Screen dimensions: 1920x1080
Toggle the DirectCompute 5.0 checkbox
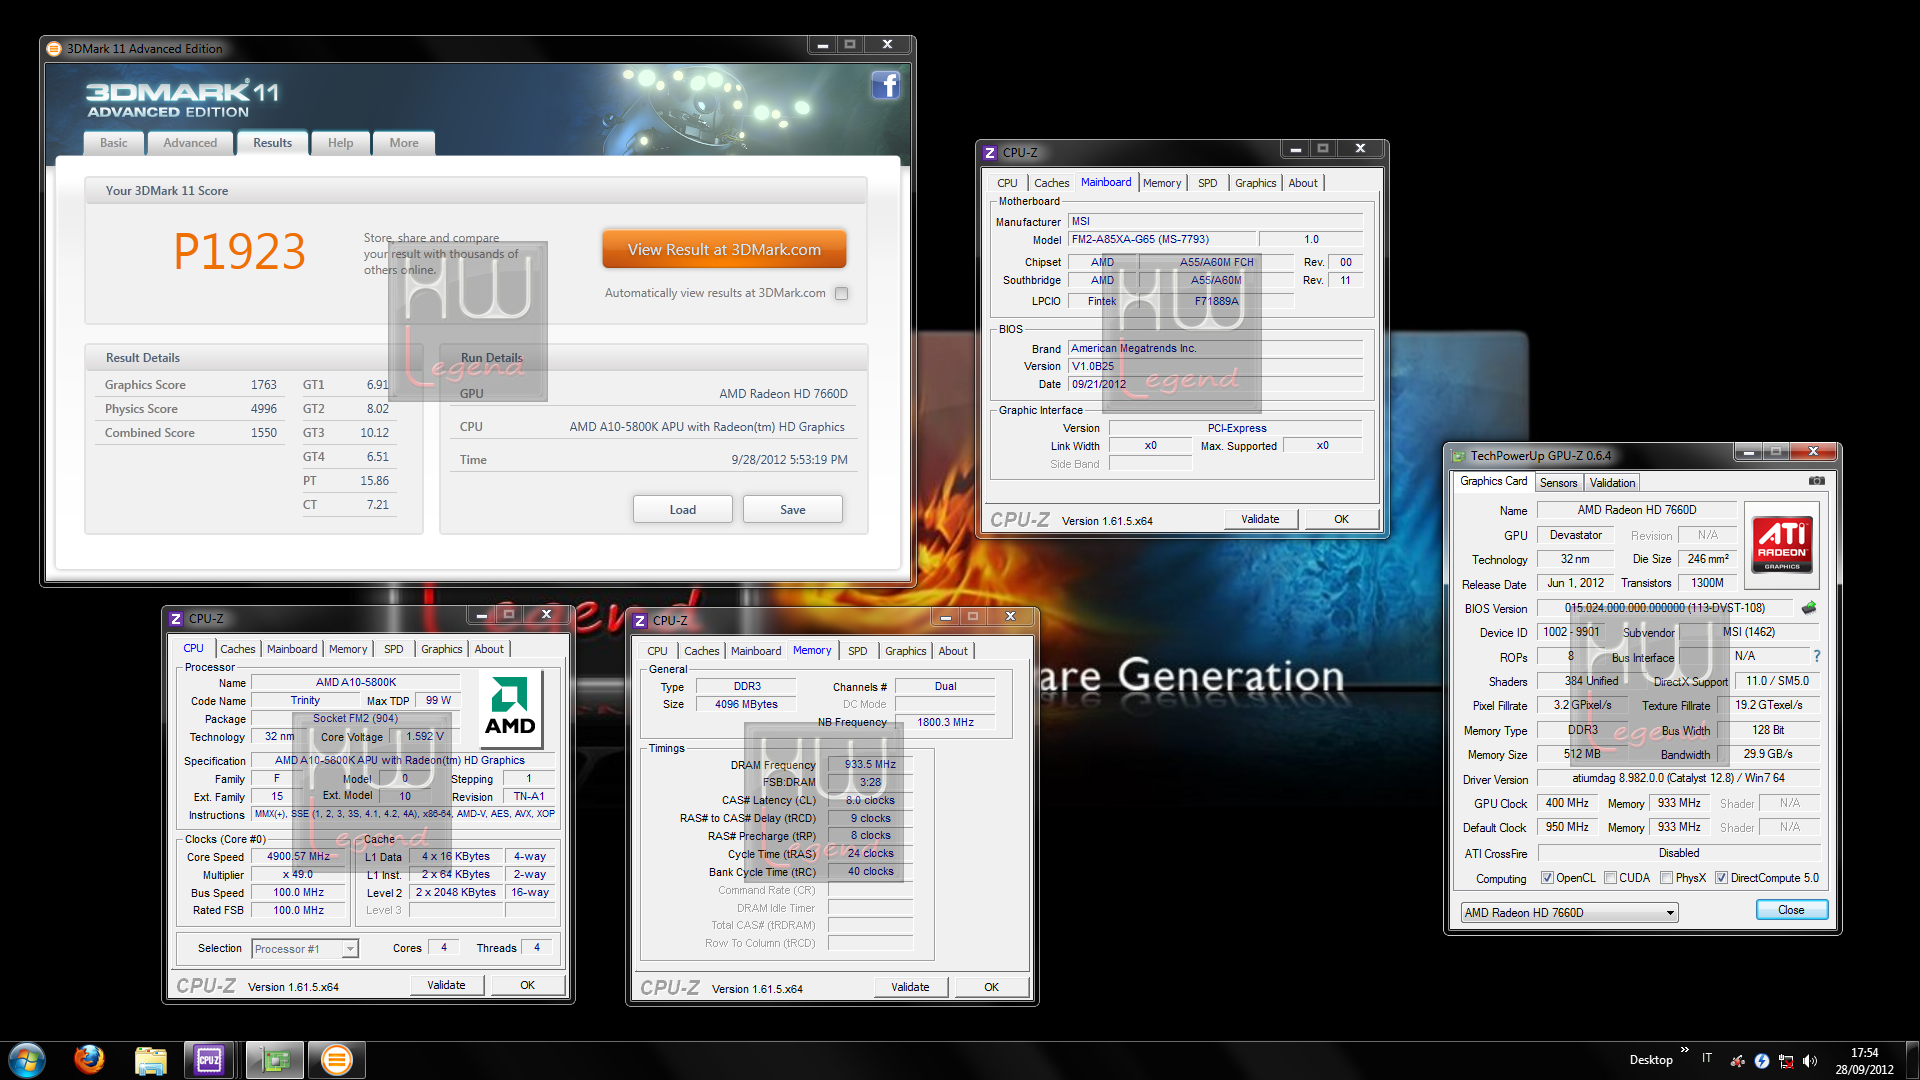(1721, 878)
